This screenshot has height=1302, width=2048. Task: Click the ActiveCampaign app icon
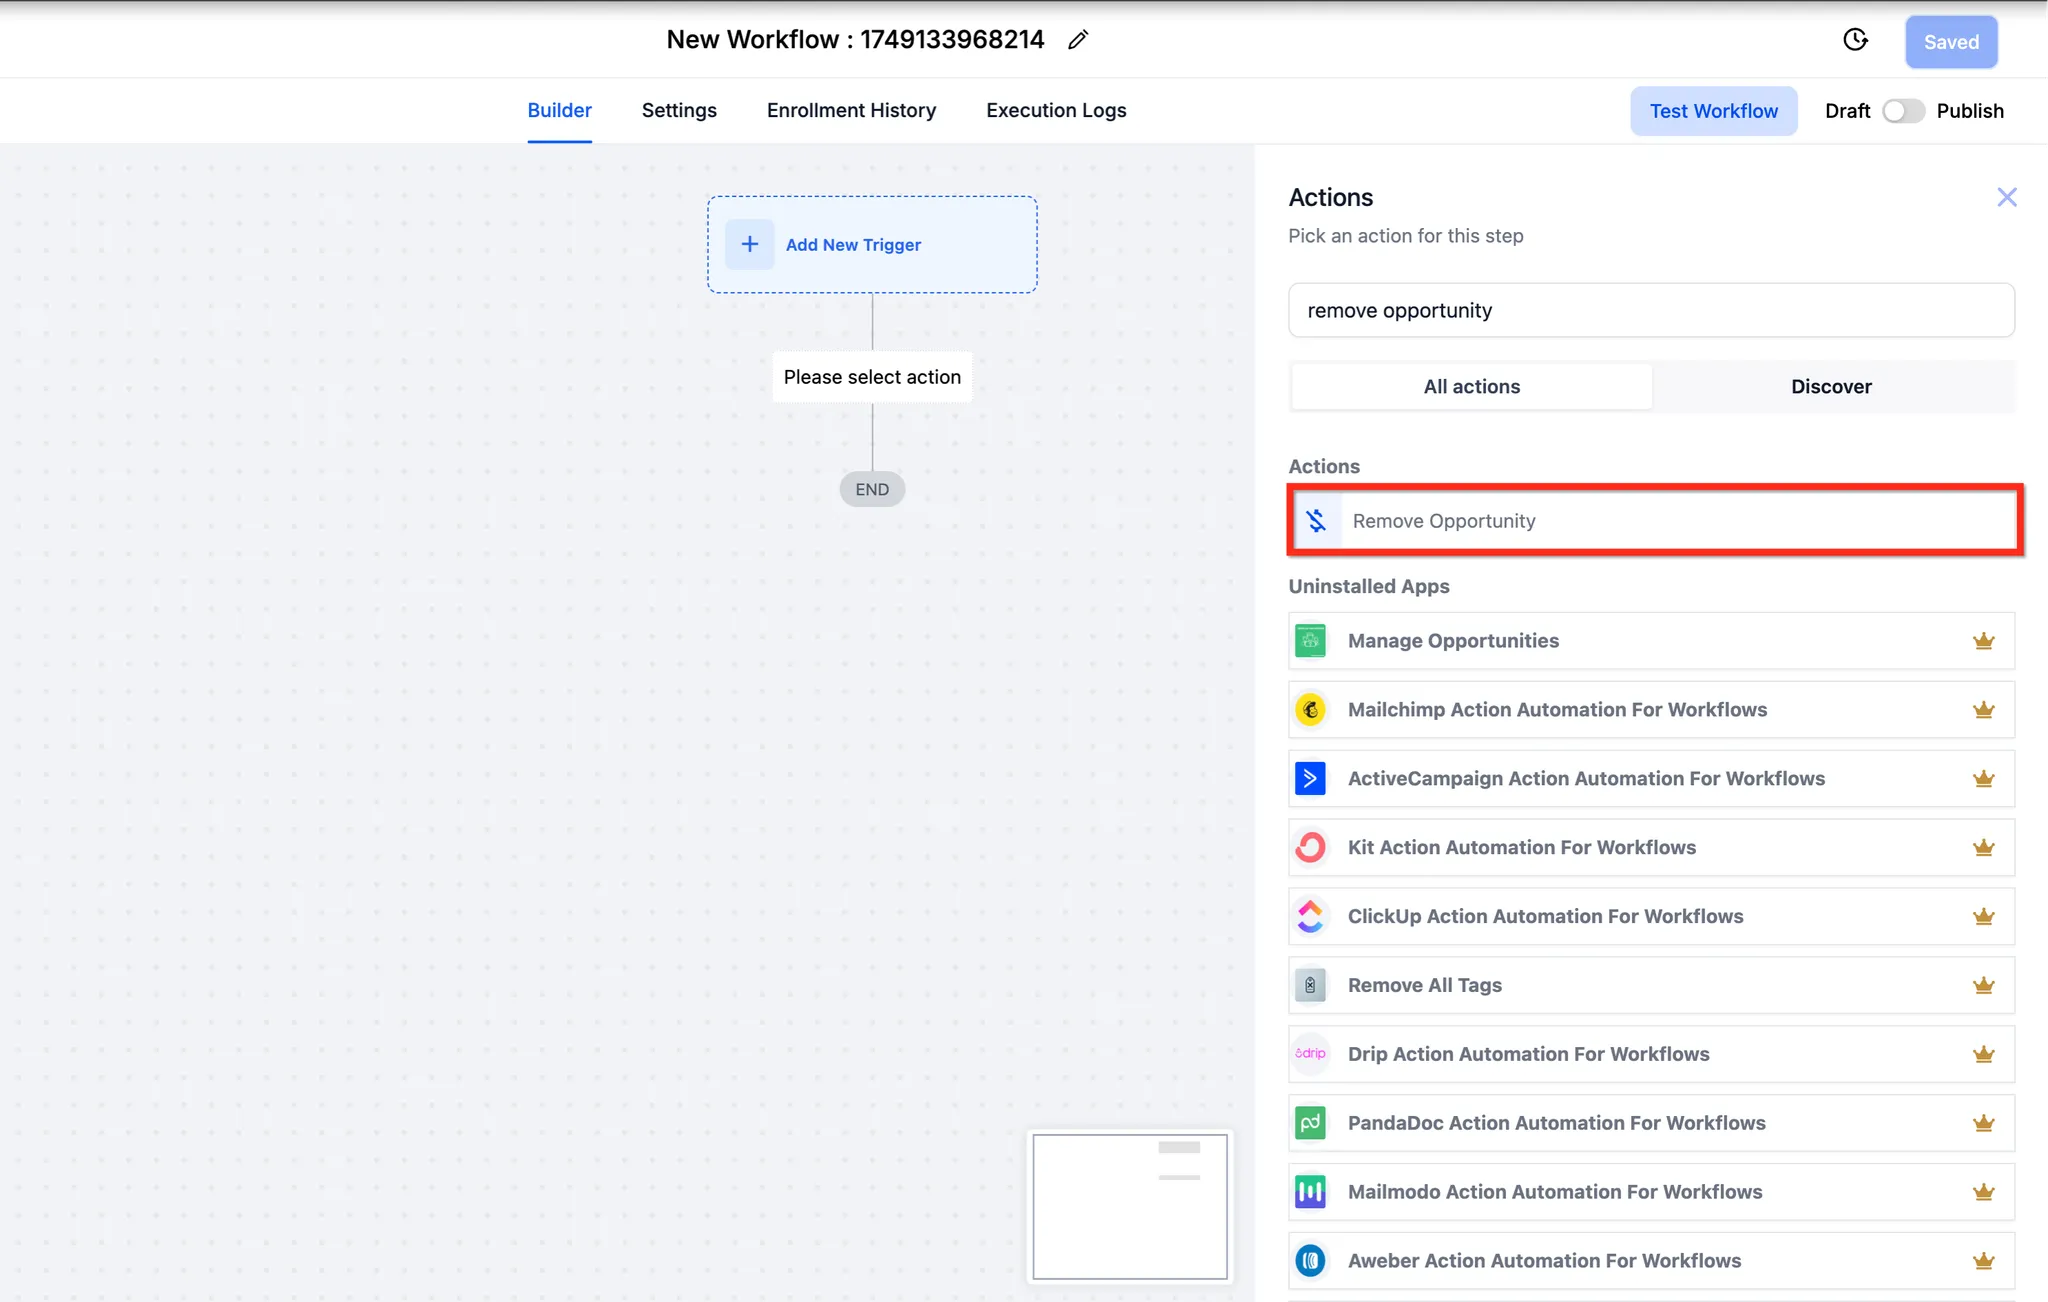[1310, 778]
